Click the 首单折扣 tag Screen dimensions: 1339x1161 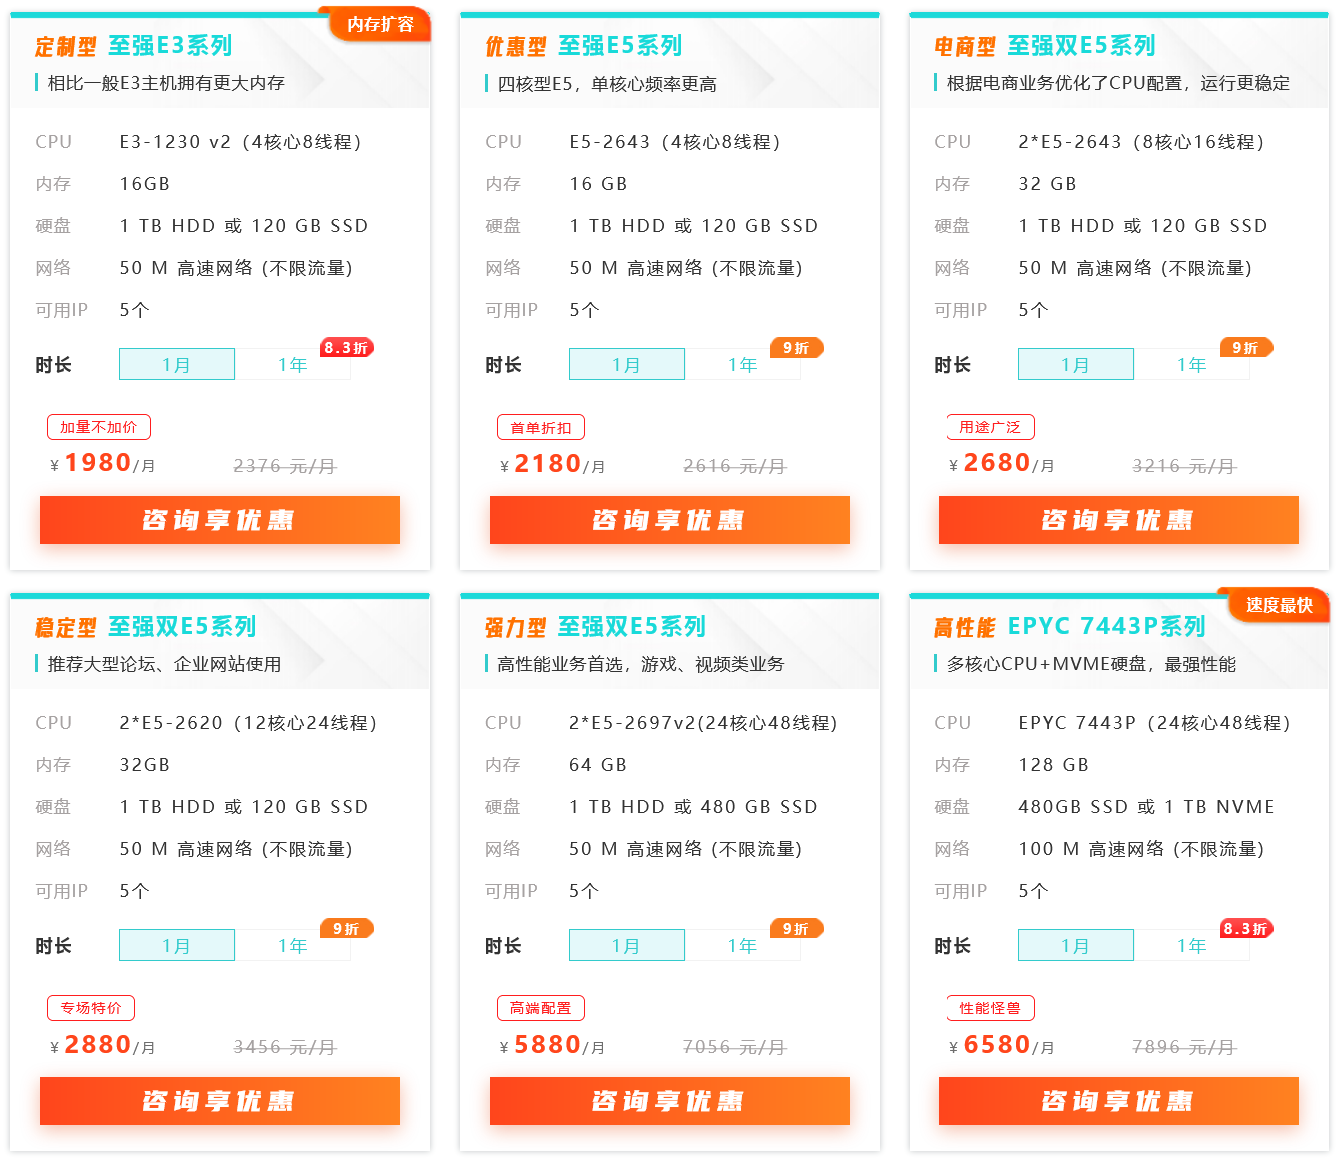[541, 428]
